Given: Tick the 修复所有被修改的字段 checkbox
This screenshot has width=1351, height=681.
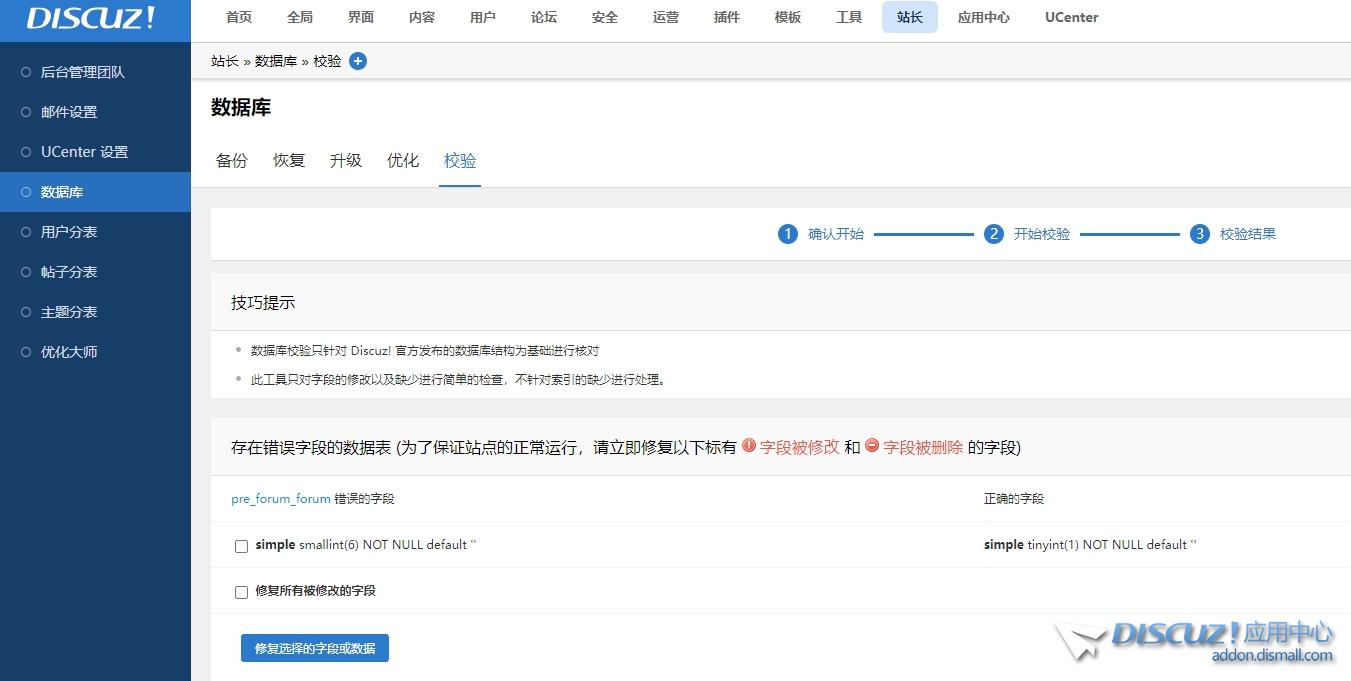Looking at the screenshot, I should (241, 592).
